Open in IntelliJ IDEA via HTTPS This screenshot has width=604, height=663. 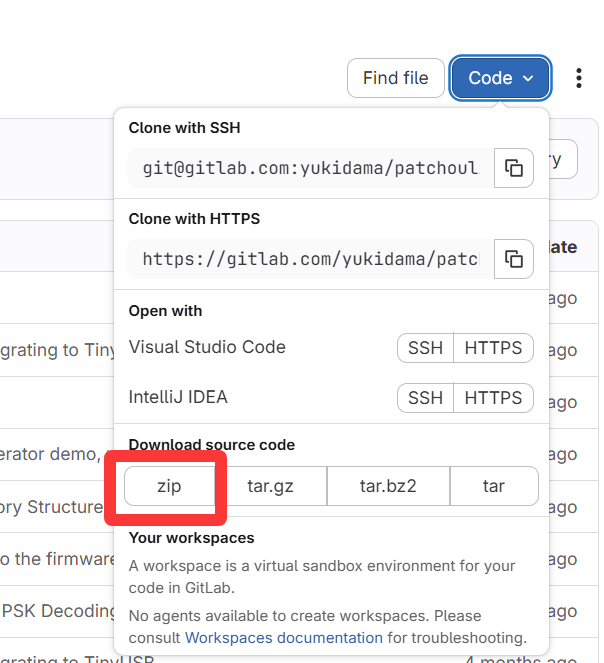click(493, 398)
